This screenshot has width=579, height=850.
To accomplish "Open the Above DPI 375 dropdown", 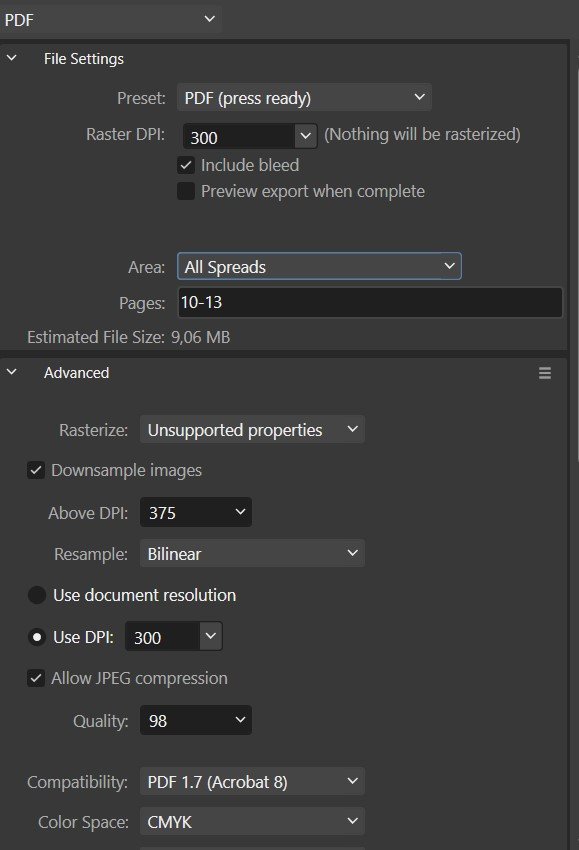I will pyautogui.click(x=196, y=512).
